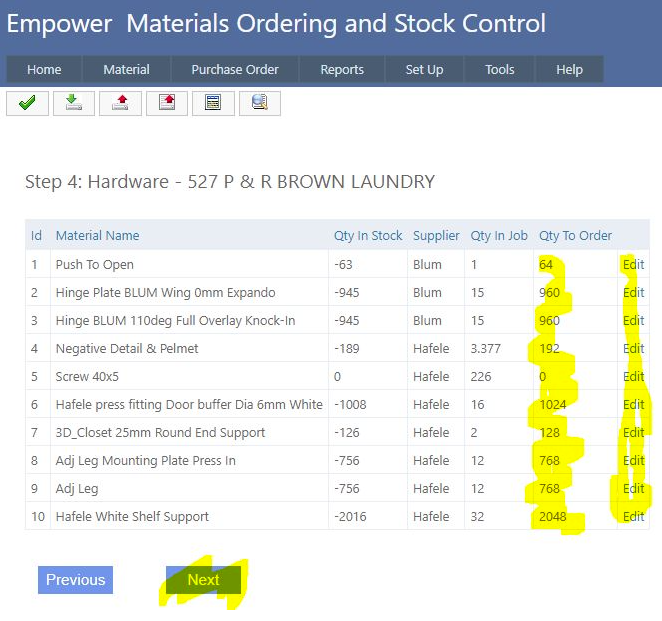The image size is (662, 621).
Task: Open the Home menu
Action: click(x=44, y=69)
